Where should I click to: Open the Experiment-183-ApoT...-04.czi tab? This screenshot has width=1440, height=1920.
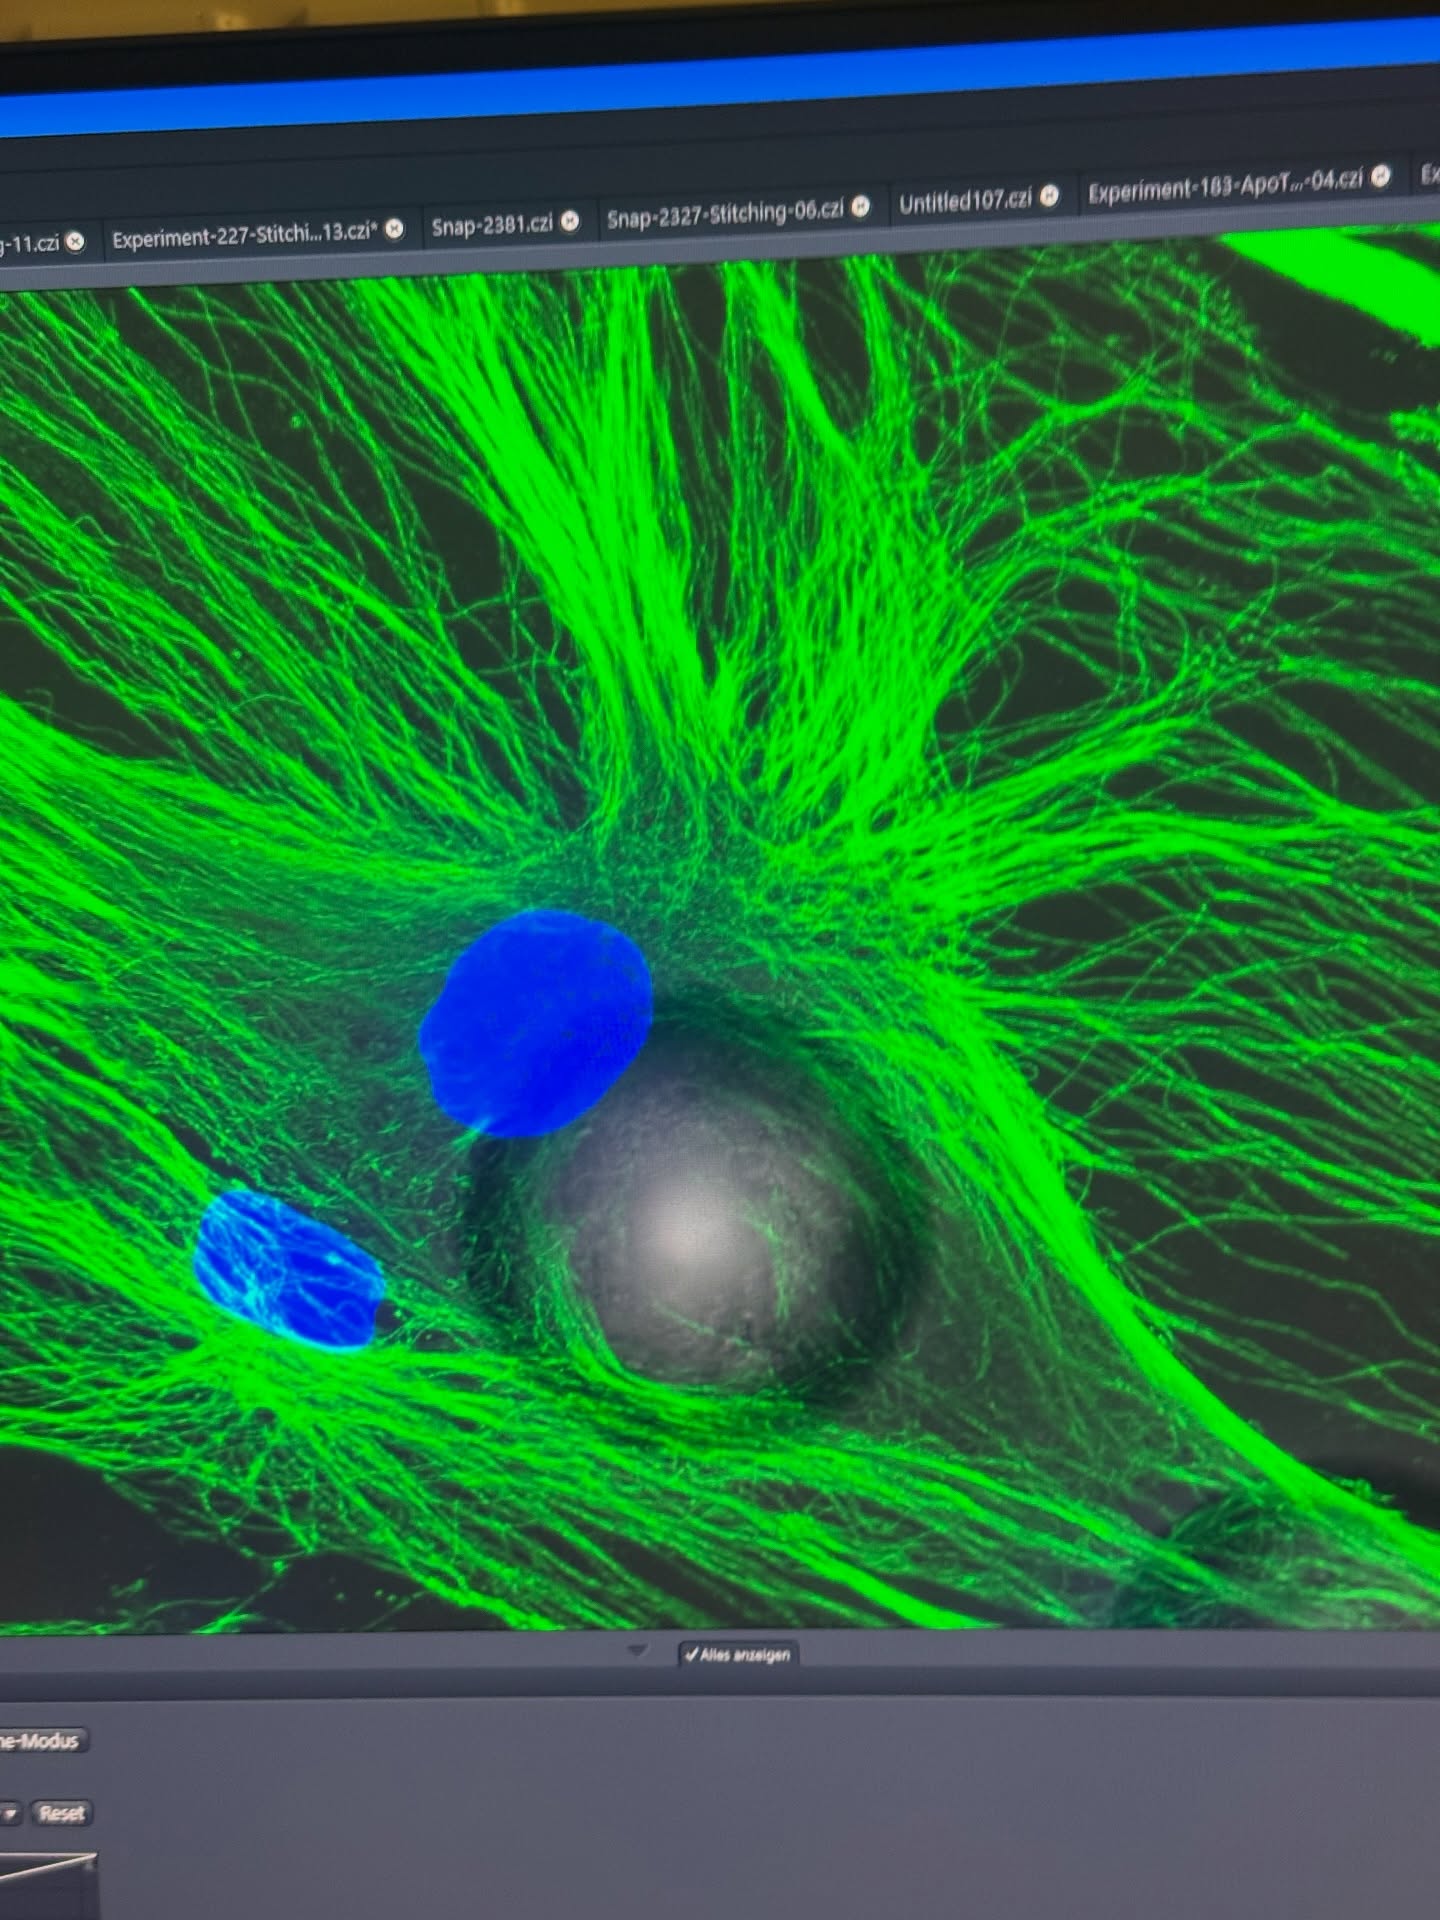coord(1223,185)
